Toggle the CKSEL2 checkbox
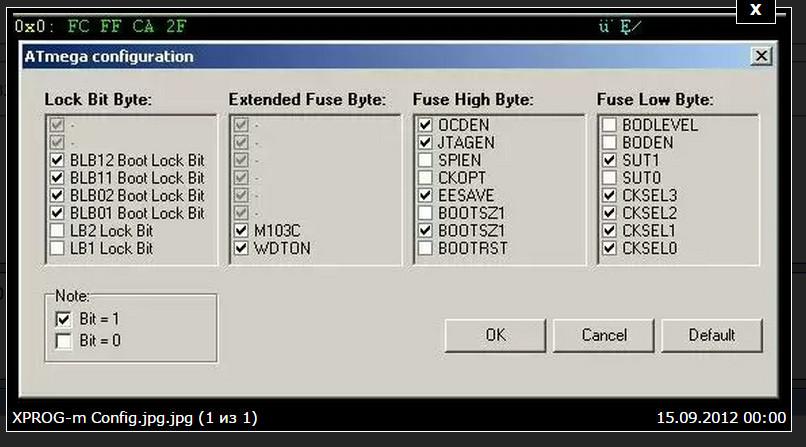 coord(609,213)
